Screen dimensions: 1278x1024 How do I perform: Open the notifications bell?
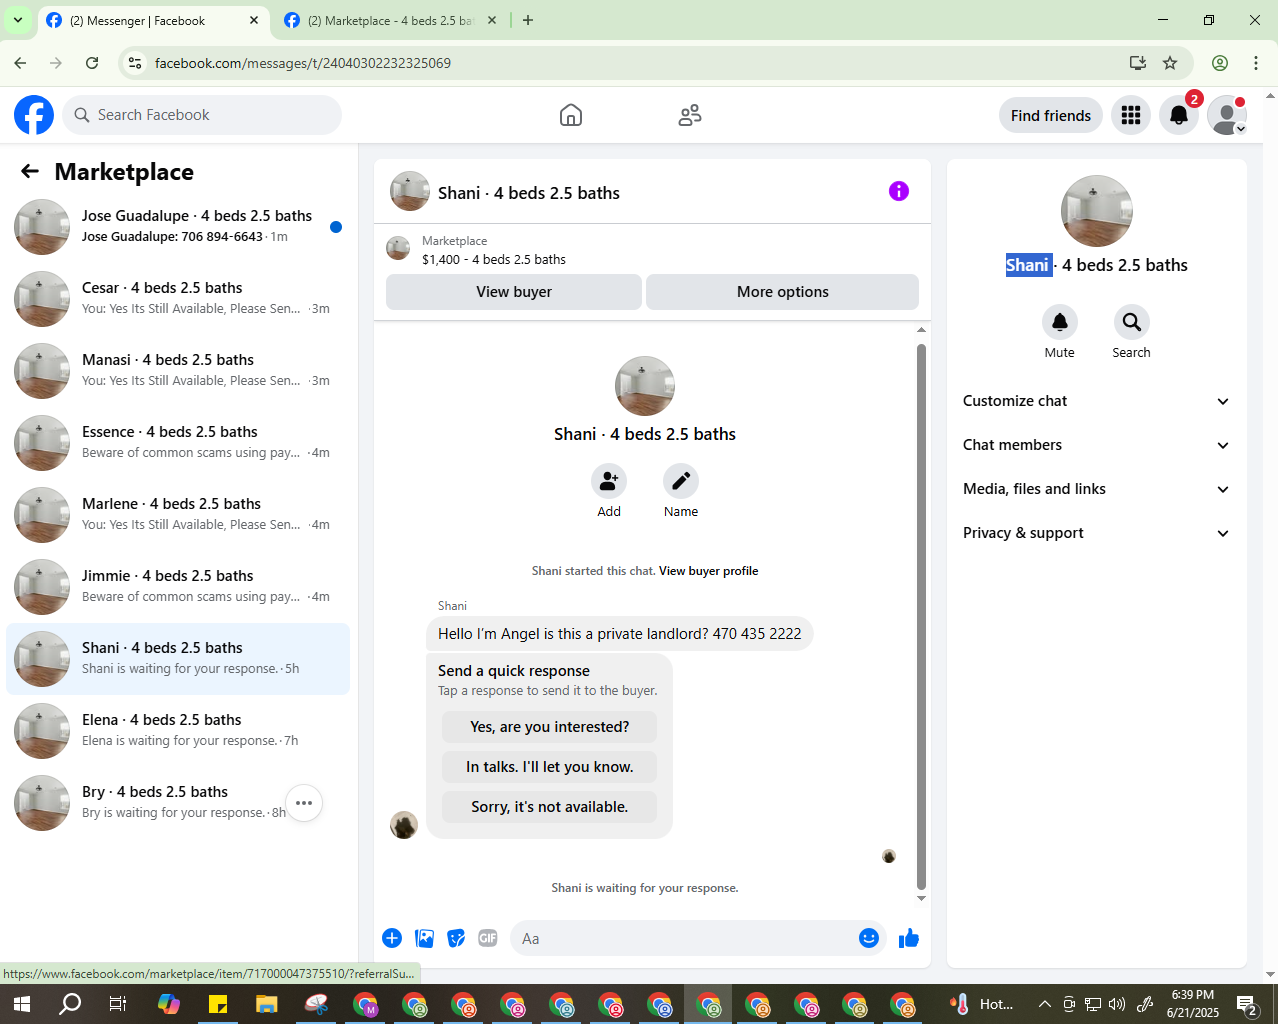[x=1179, y=115]
